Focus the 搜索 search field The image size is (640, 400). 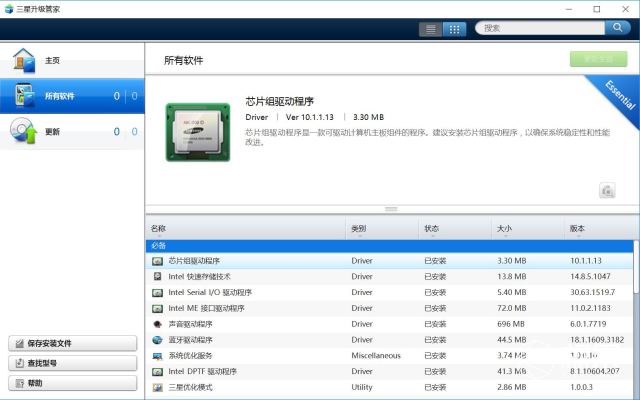tap(540, 28)
